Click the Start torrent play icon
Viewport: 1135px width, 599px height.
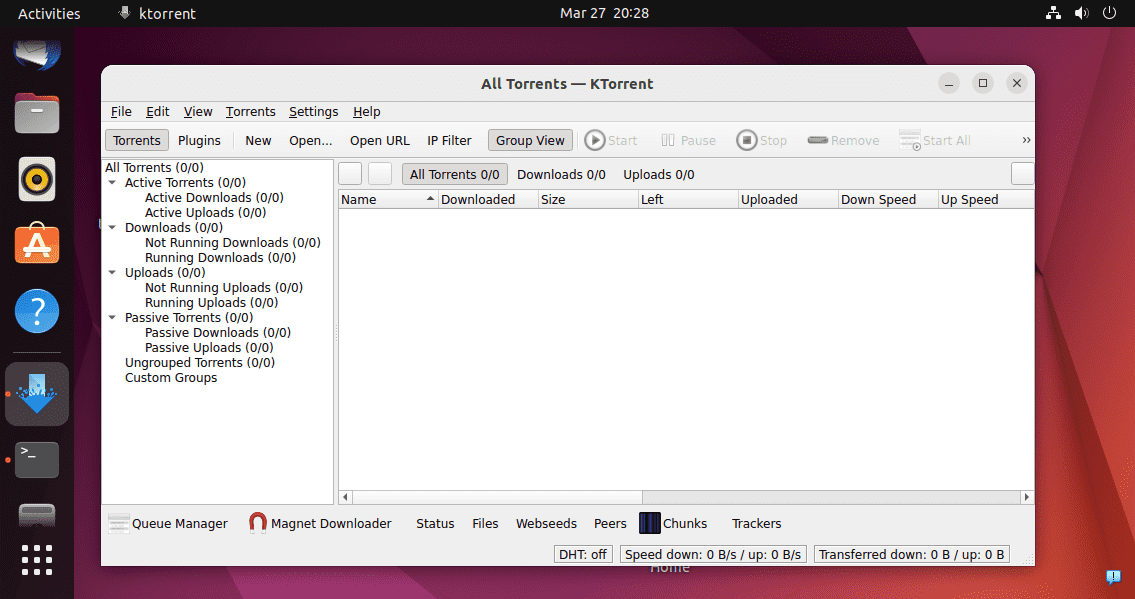(594, 140)
